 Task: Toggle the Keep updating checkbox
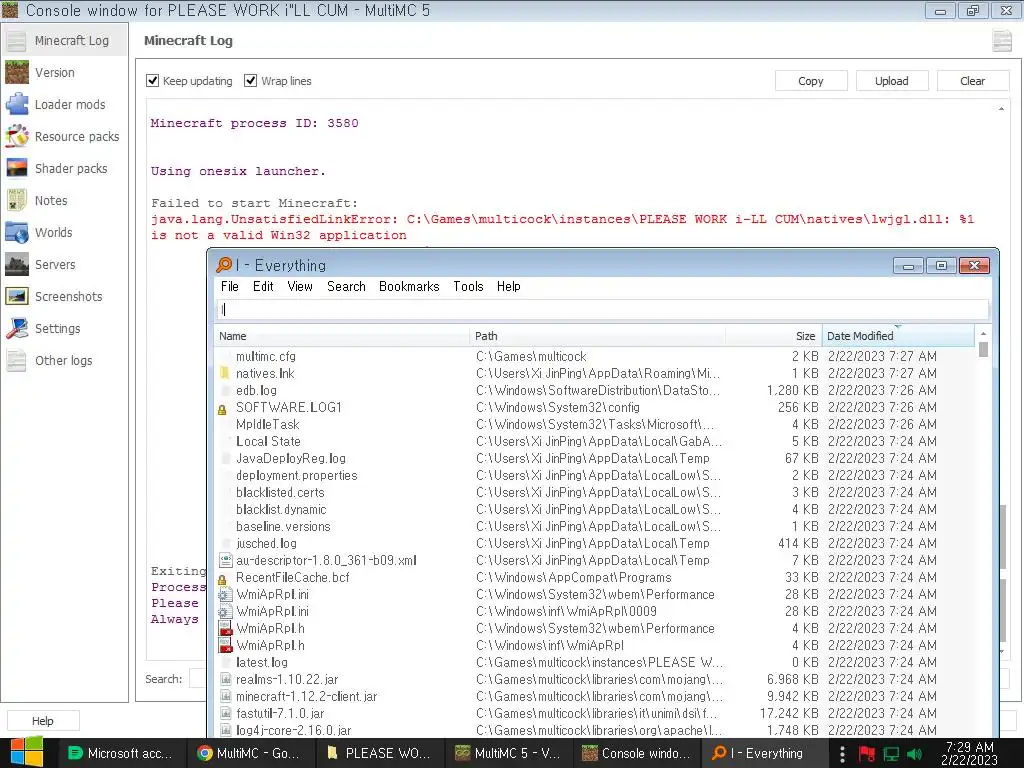click(x=153, y=80)
